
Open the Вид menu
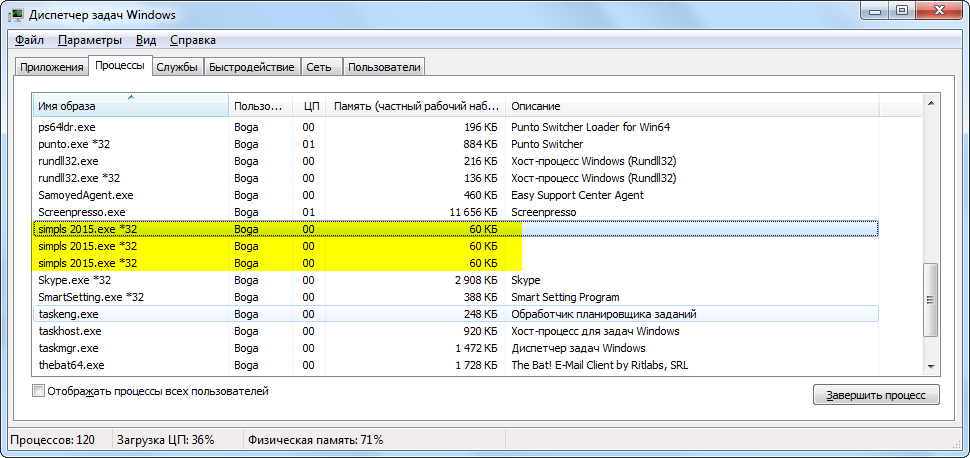(x=146, y=40)
